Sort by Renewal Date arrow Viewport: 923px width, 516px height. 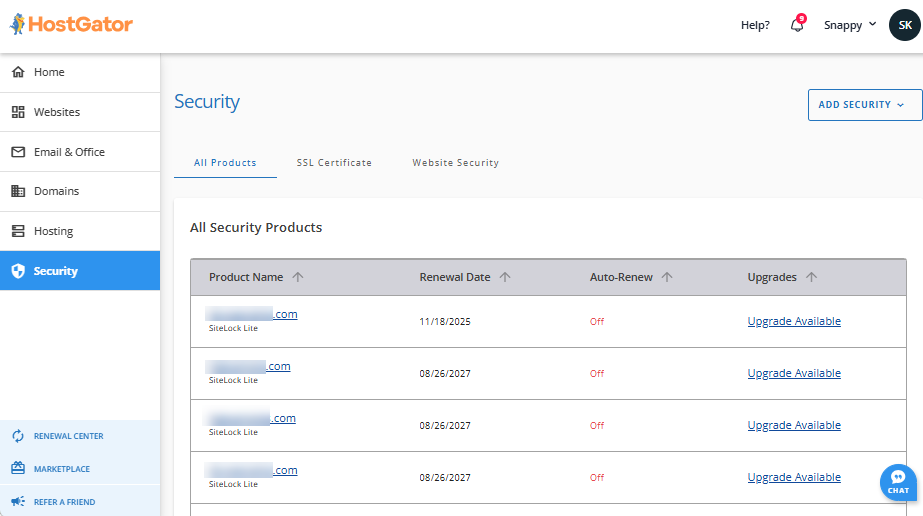[x=505, y=277]
